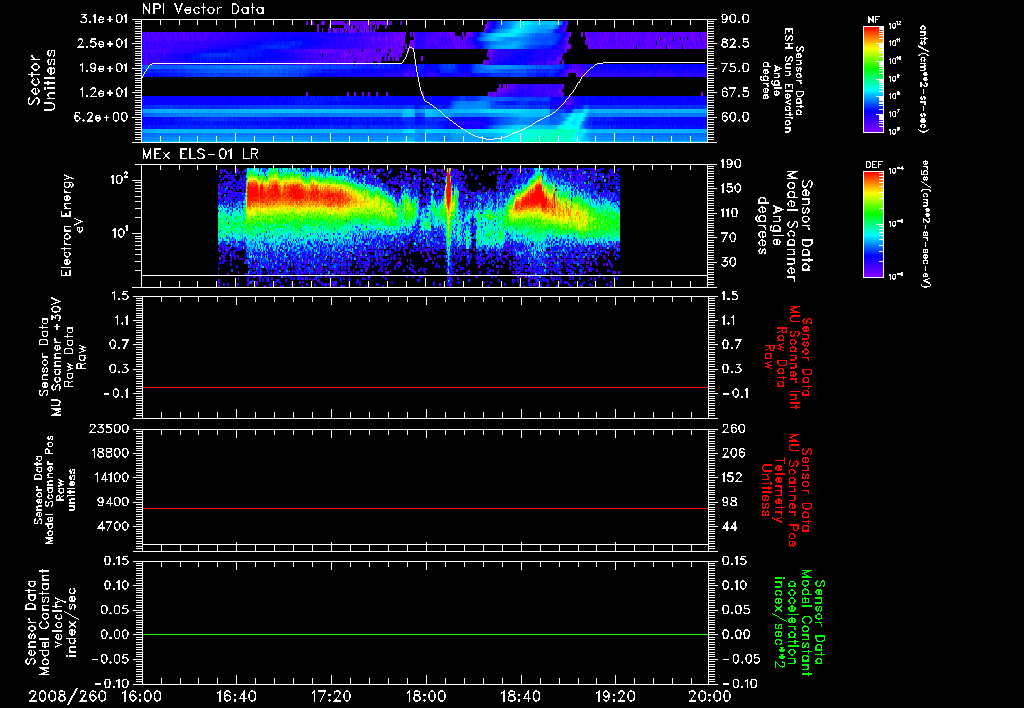Click the 16:40 time tick label

point(236,696)
